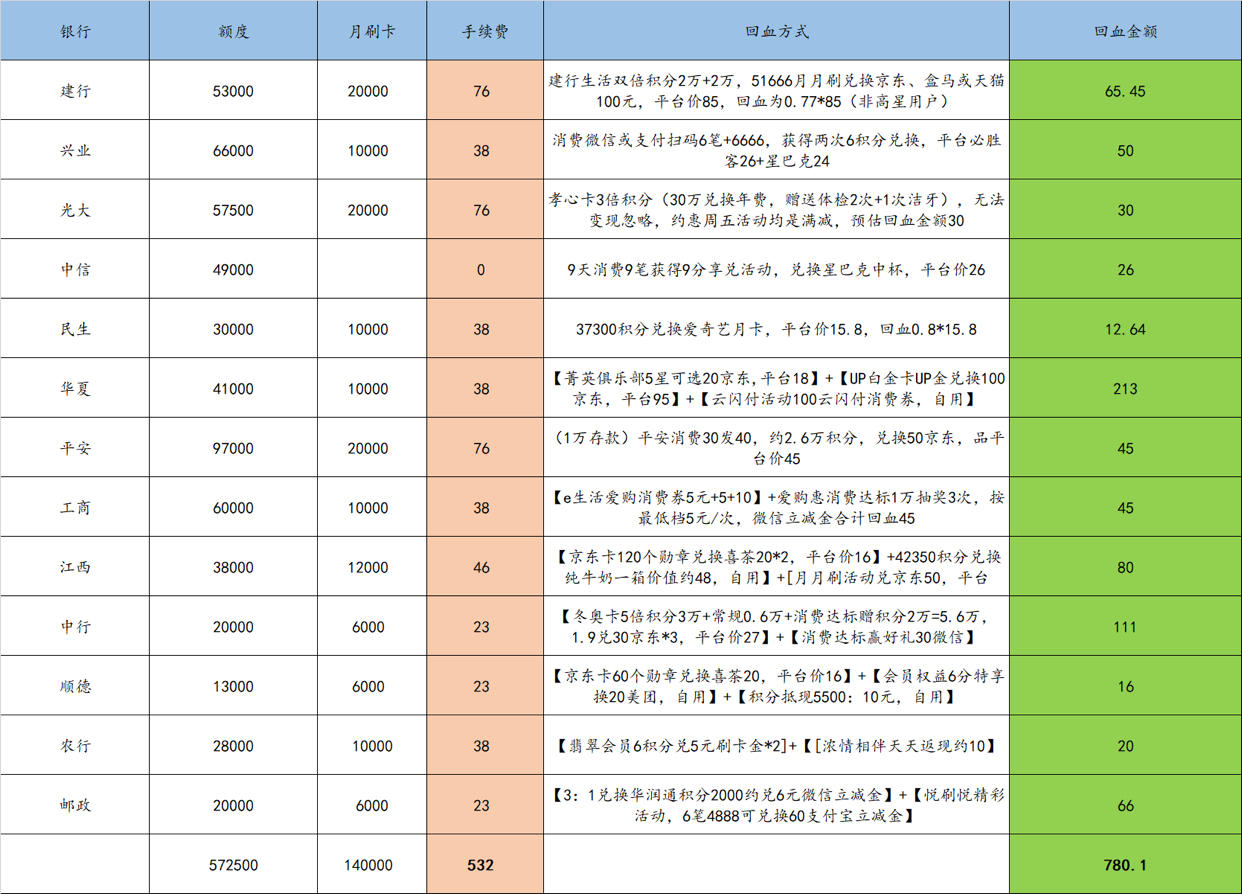Select the 平安 bank name cell
This screenshot has height=894, width=1242.
pos(75,448)
